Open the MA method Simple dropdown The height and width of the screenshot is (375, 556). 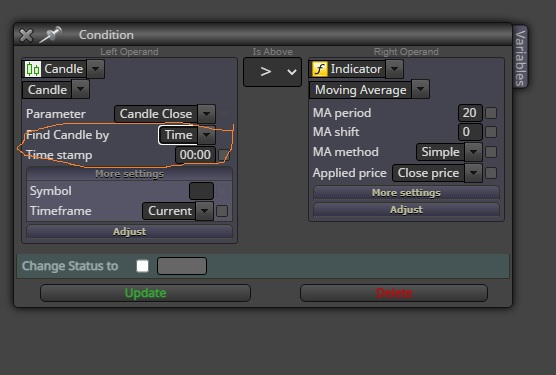click(473, 152)
